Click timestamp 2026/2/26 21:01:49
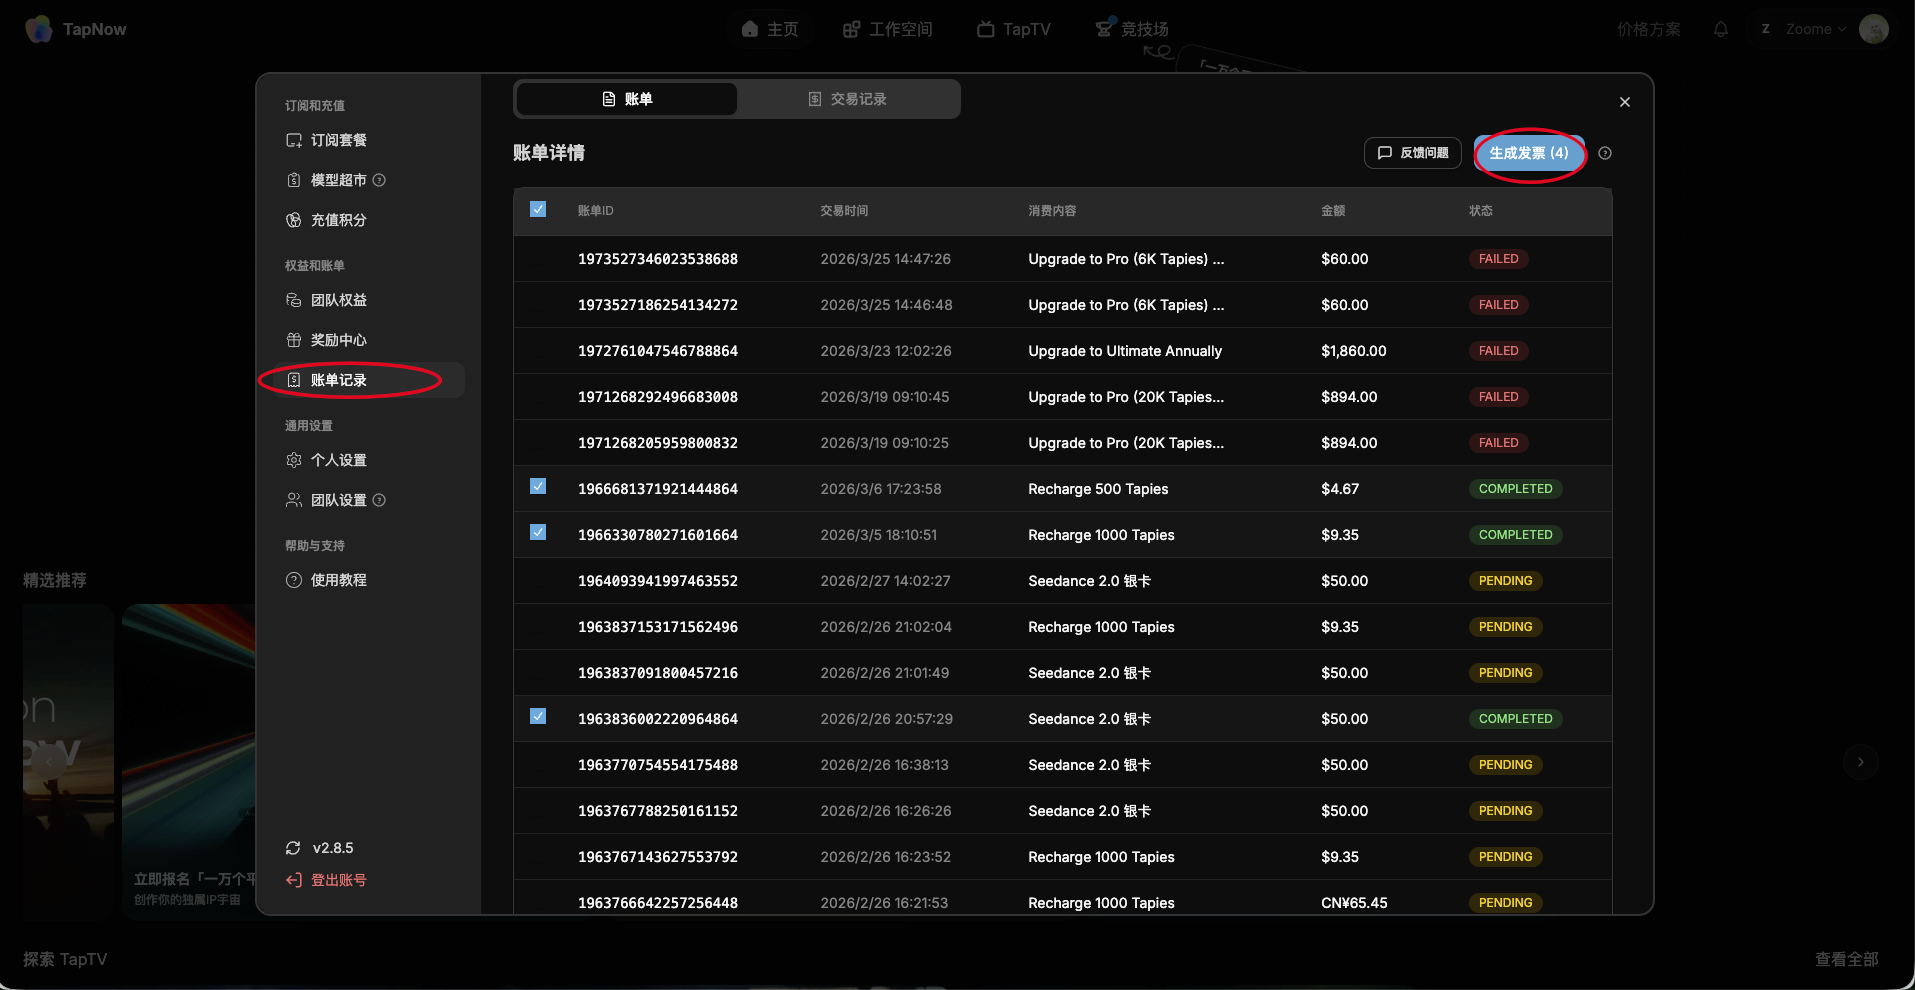The height and width of the screenshot is (990, 1915). pos(885,673)
